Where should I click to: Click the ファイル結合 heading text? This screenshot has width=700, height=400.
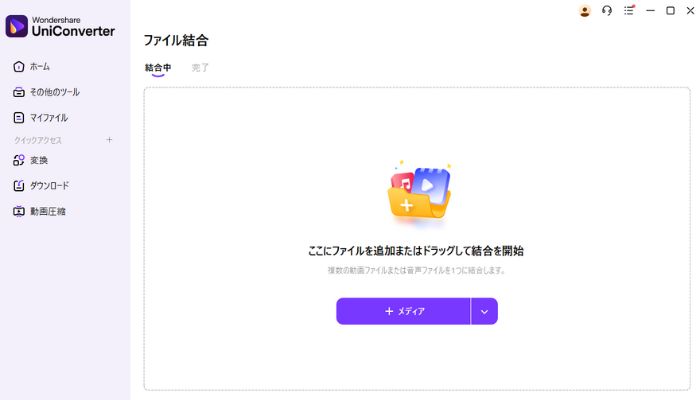click(x=176, y=40)
